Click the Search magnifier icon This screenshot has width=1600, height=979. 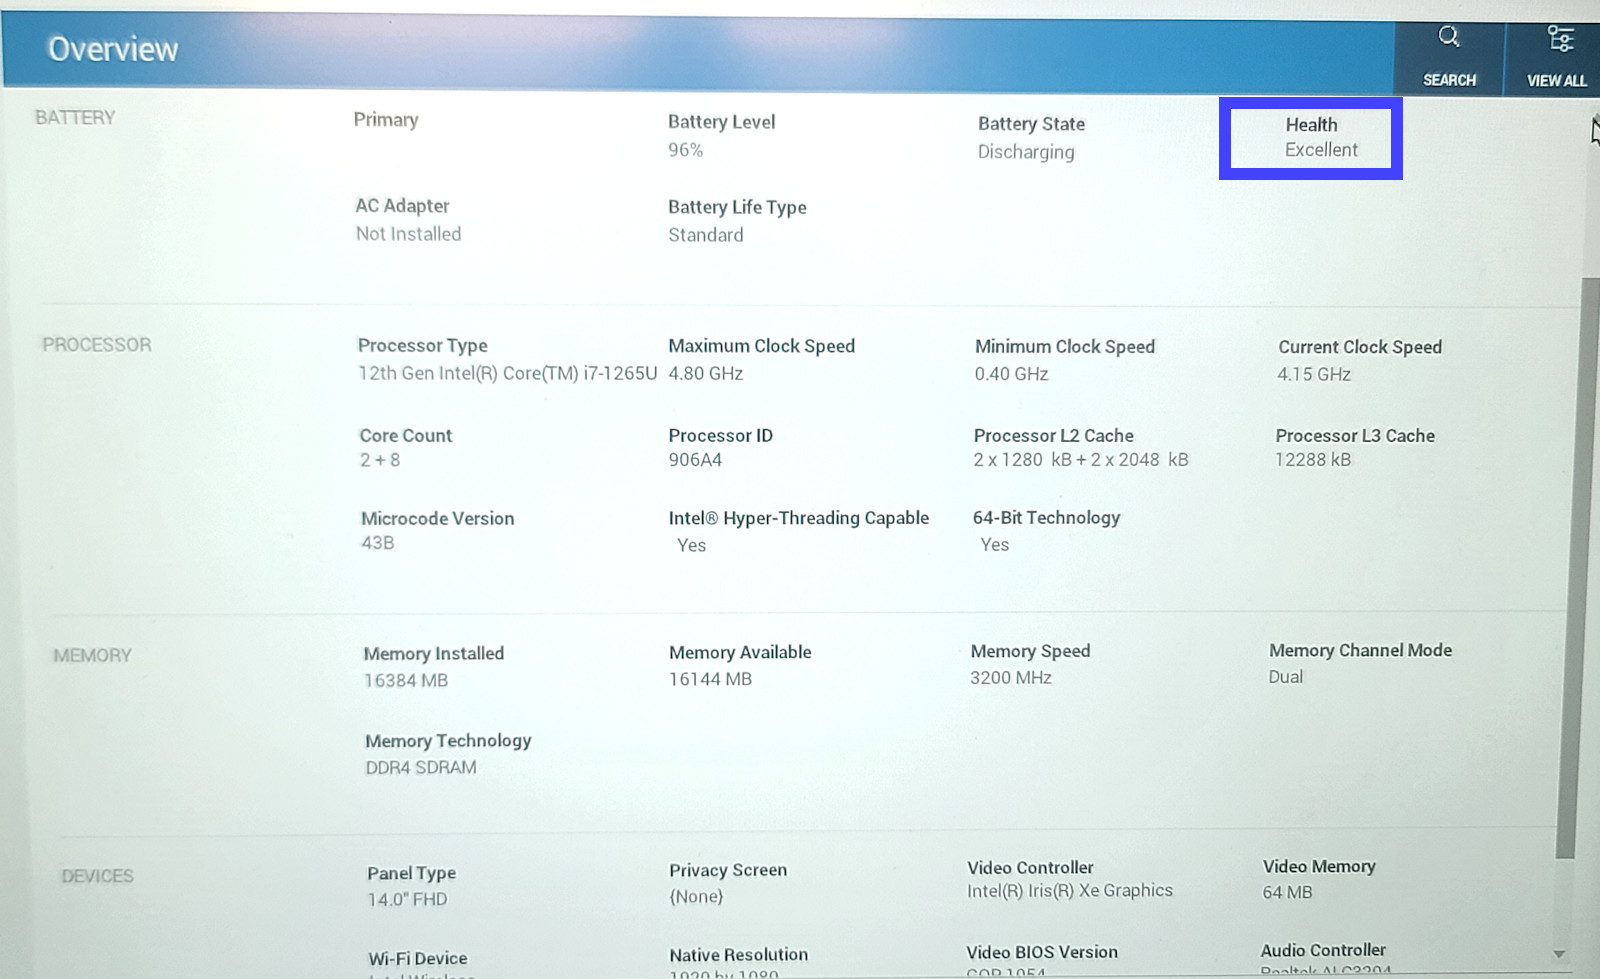click(1449, 38)
